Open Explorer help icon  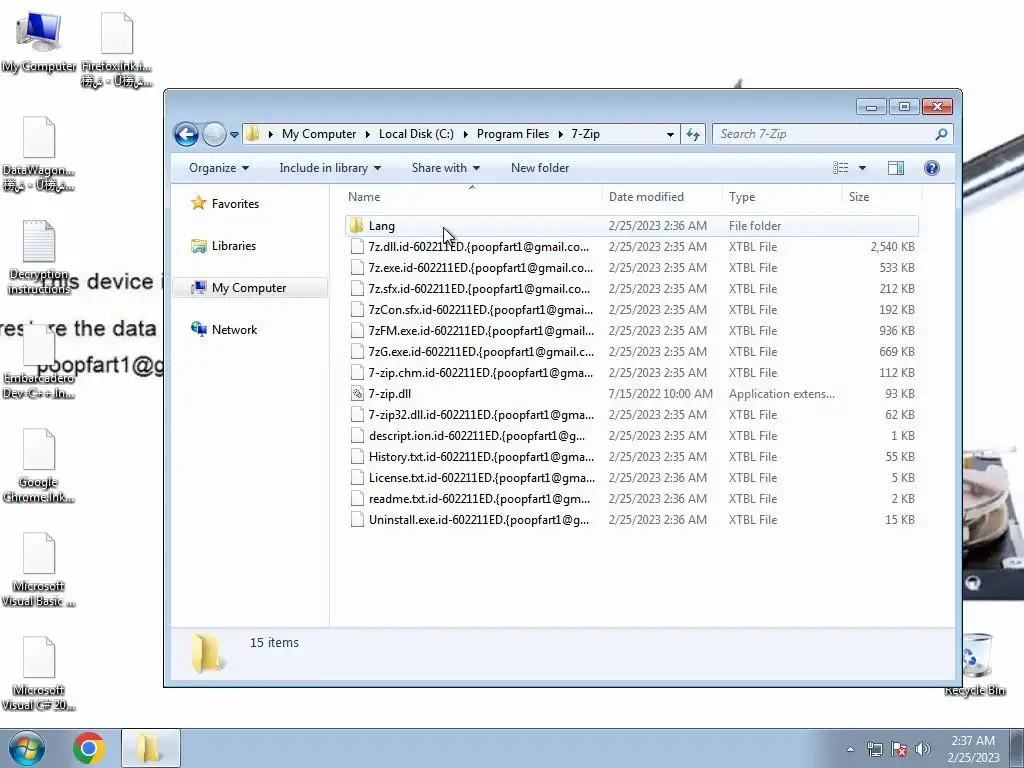[932, 168]
